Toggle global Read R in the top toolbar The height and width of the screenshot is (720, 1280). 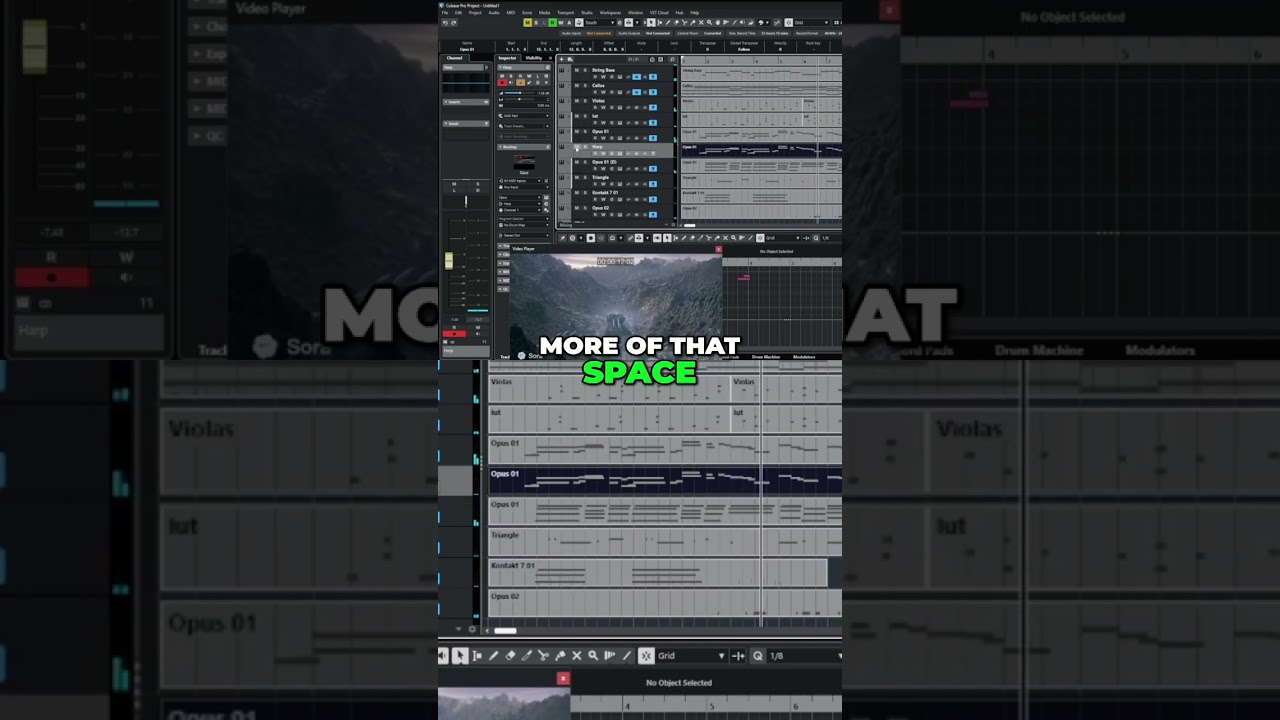552,22
